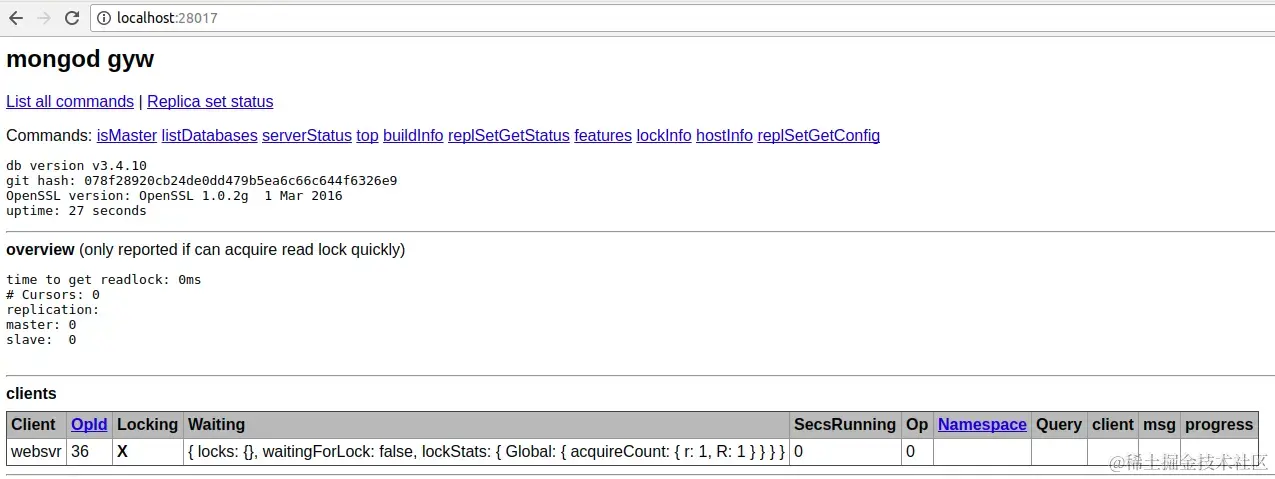Select the slave: 0 line

(41, 340)
